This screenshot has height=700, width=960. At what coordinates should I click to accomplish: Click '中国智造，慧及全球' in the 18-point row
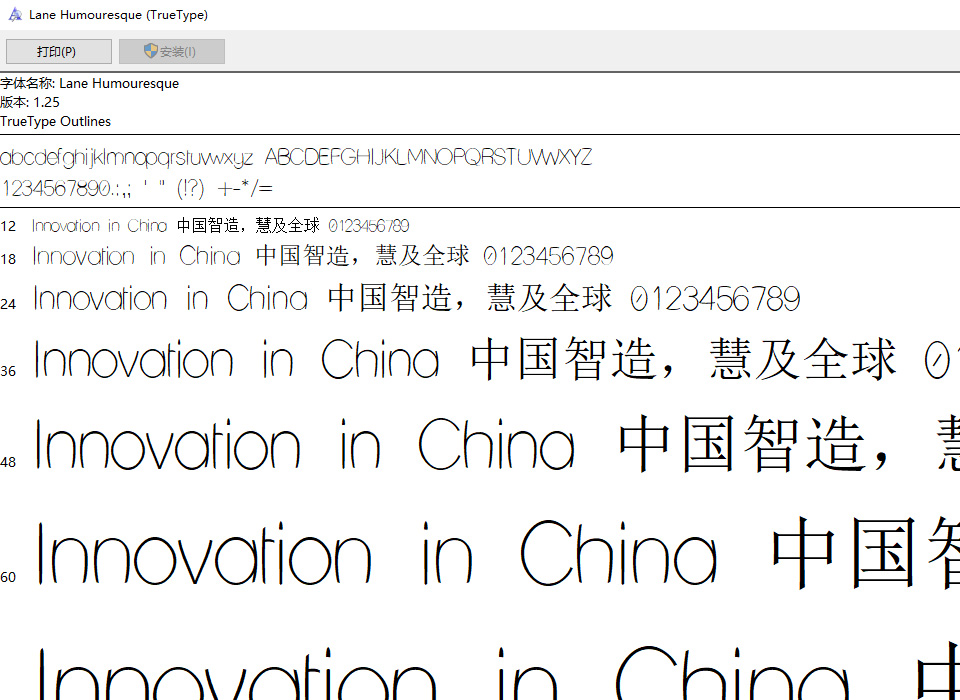click(363, 255)
